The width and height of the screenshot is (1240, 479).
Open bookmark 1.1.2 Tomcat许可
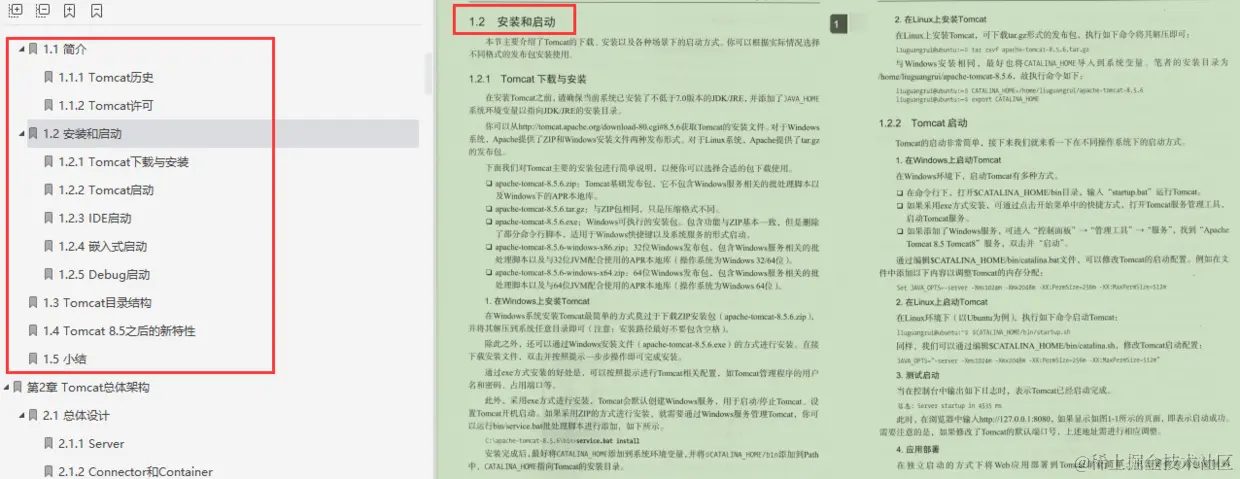coord(106,105)
